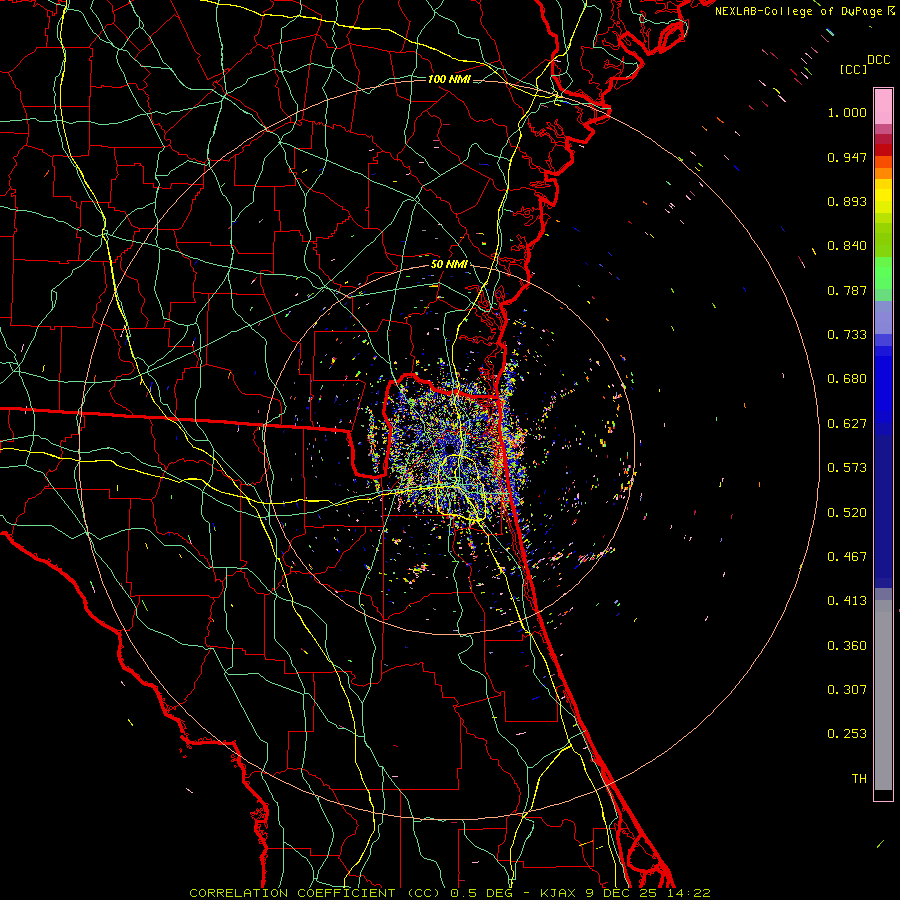900x900 pixels.
Task: Select the 0.520 legend value
Action: 847,513
